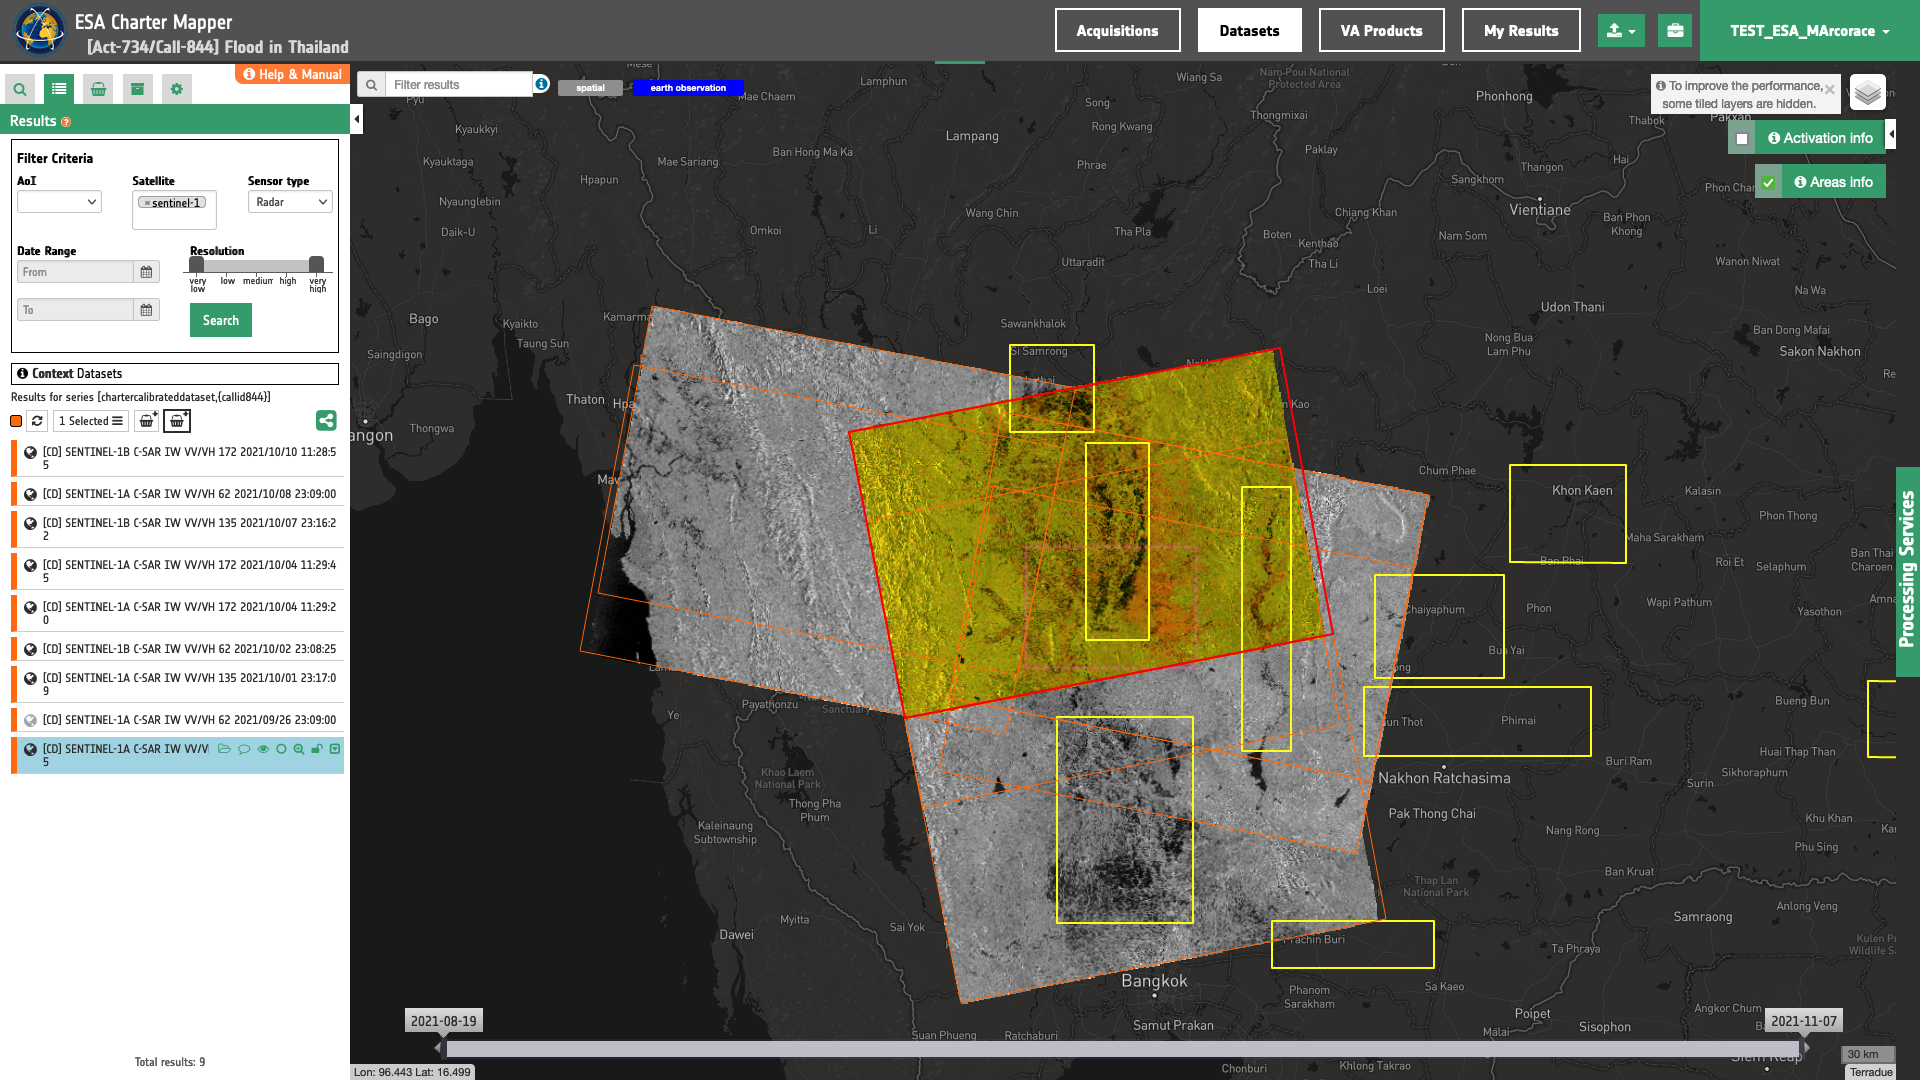The height and width of the screenshot is (1080, 1920).
Task: Click the outlined add-all-to-basket icon
Action: click(177, 421)
